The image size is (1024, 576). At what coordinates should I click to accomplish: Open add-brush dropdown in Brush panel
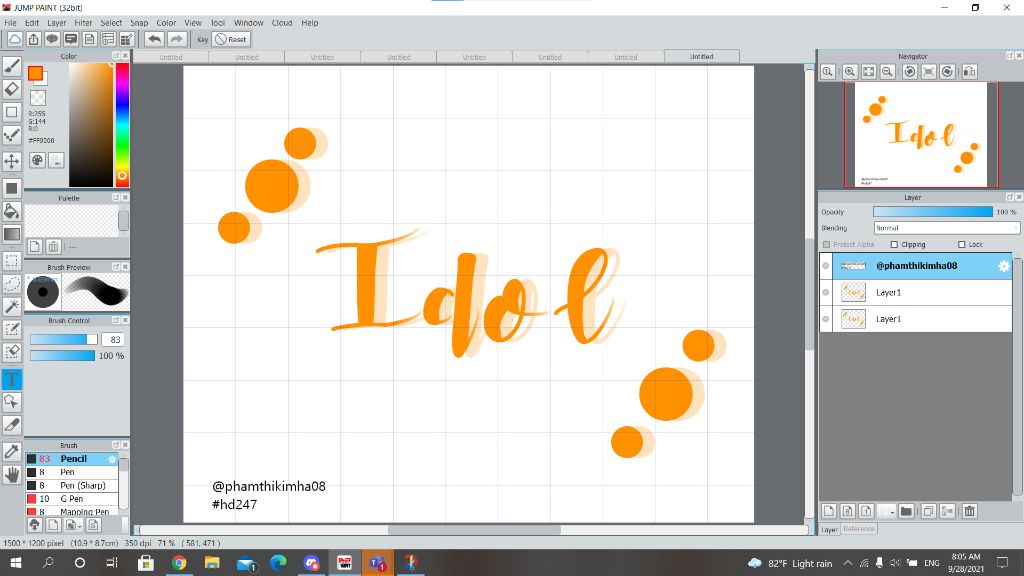73,524
